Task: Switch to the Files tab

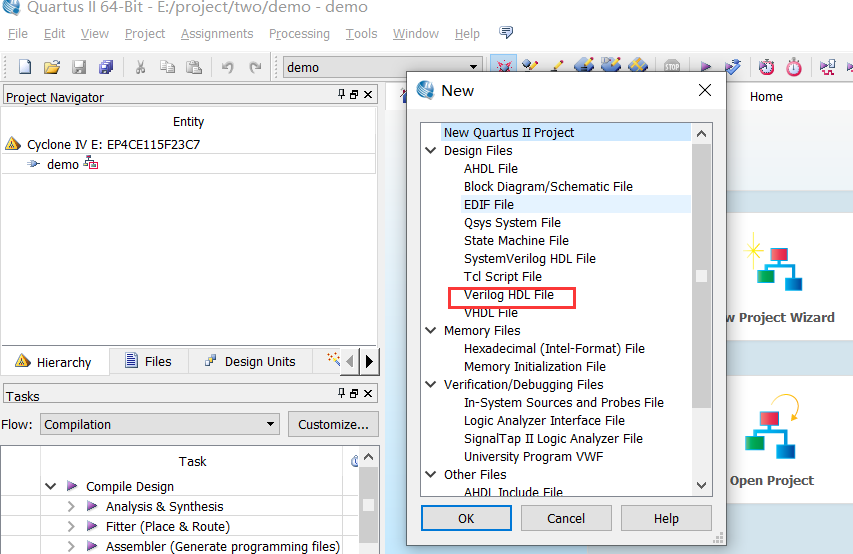Action: click(x=149, y=361)
